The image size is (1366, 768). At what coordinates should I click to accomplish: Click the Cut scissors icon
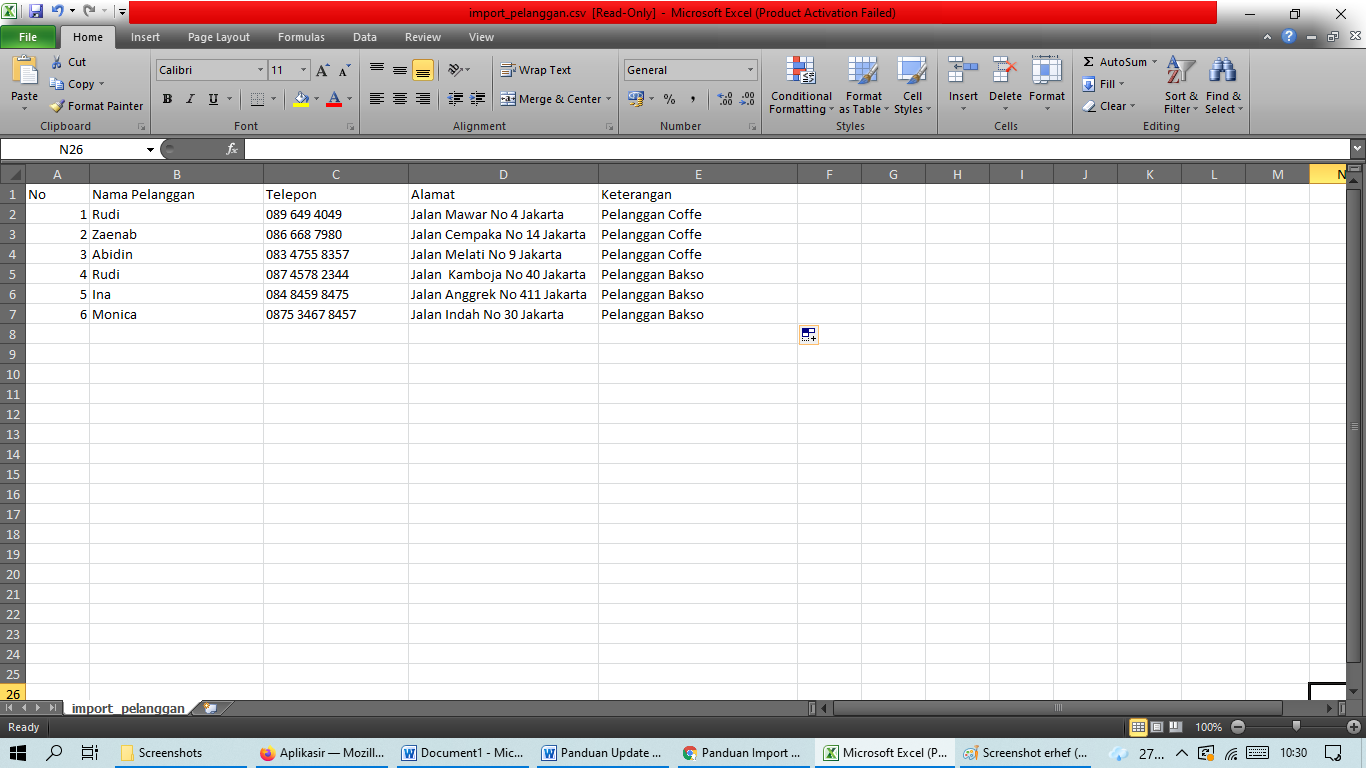pos(57,62)
